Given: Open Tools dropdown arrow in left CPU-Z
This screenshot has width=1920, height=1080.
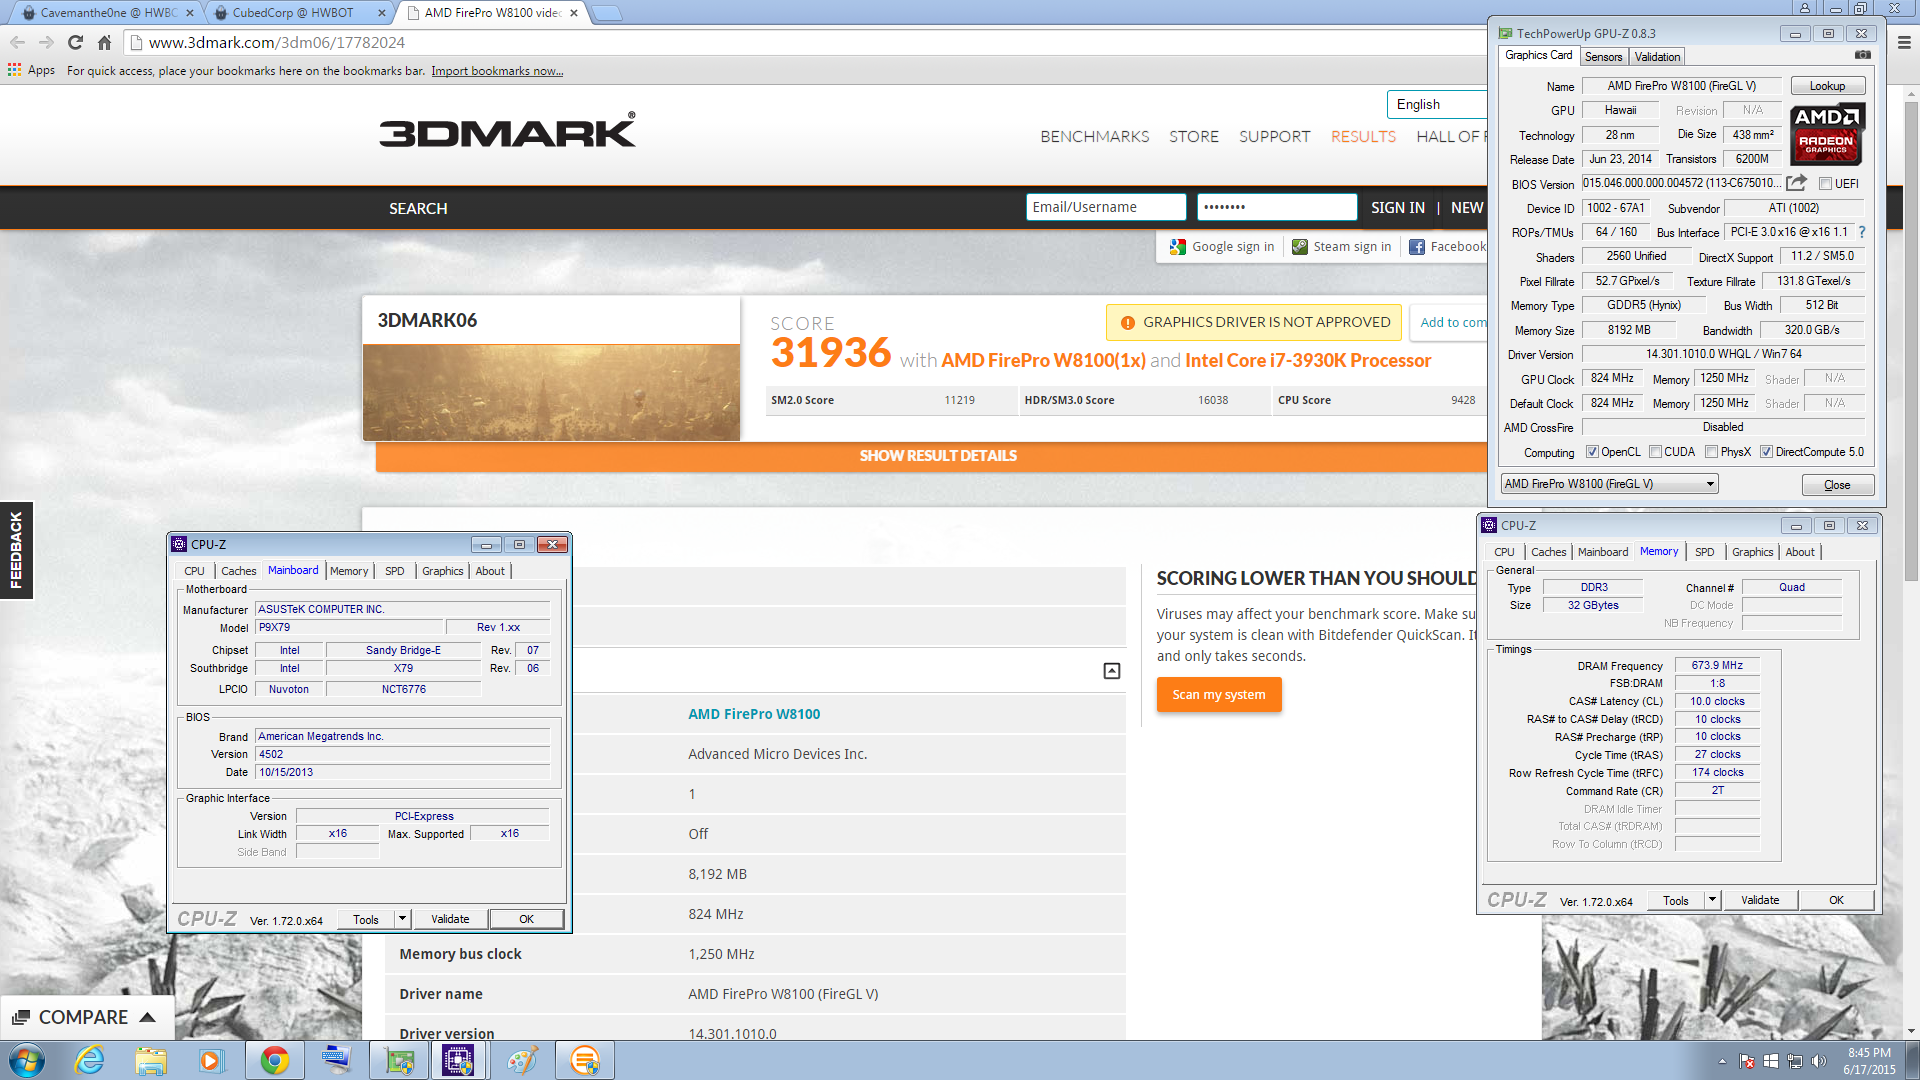Looking at the screenshot, I should click(x=402, y=919).
